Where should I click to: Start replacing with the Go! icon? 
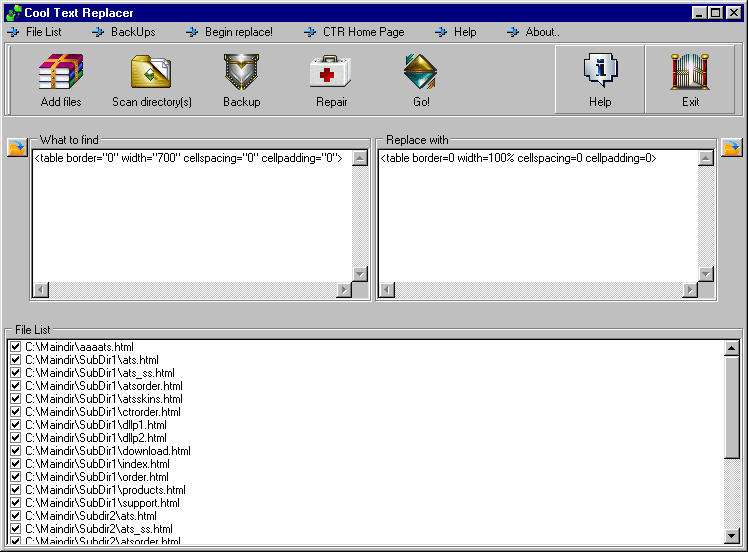(420, 72)
